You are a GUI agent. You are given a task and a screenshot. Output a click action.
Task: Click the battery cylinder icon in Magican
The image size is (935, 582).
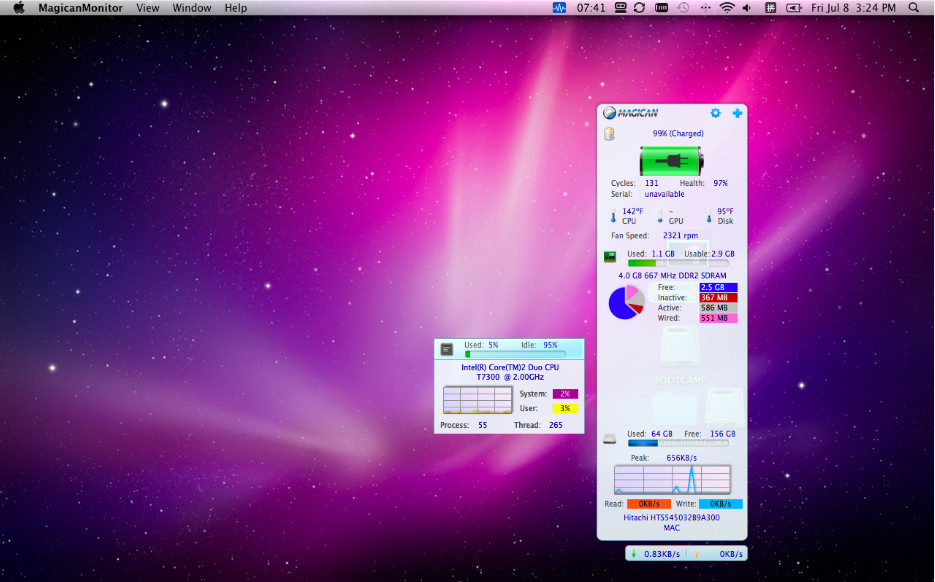pyautogui.click(x=609, y=134)
